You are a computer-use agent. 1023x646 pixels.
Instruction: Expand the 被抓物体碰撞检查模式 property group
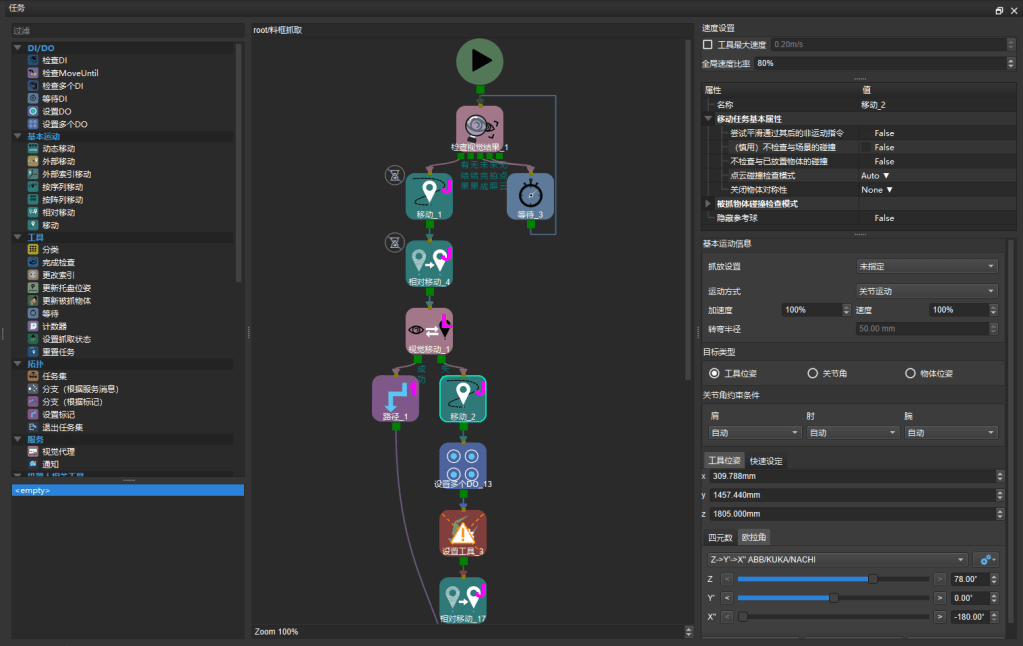(x=709, y=204)
